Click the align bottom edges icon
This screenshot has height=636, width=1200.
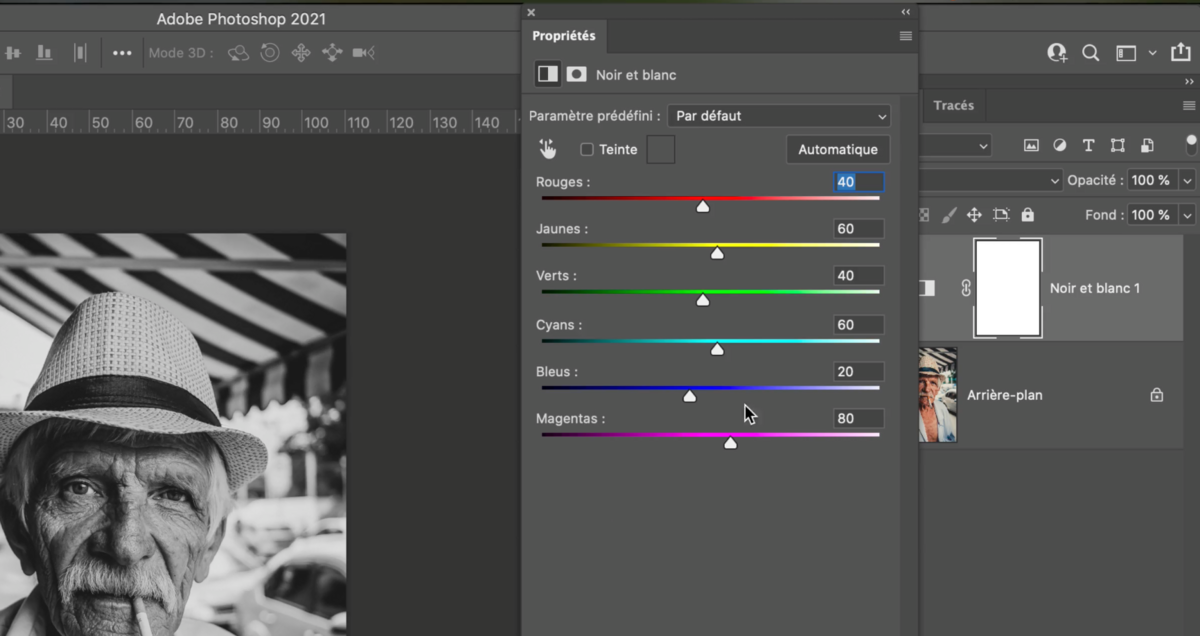tap(44, 52)
